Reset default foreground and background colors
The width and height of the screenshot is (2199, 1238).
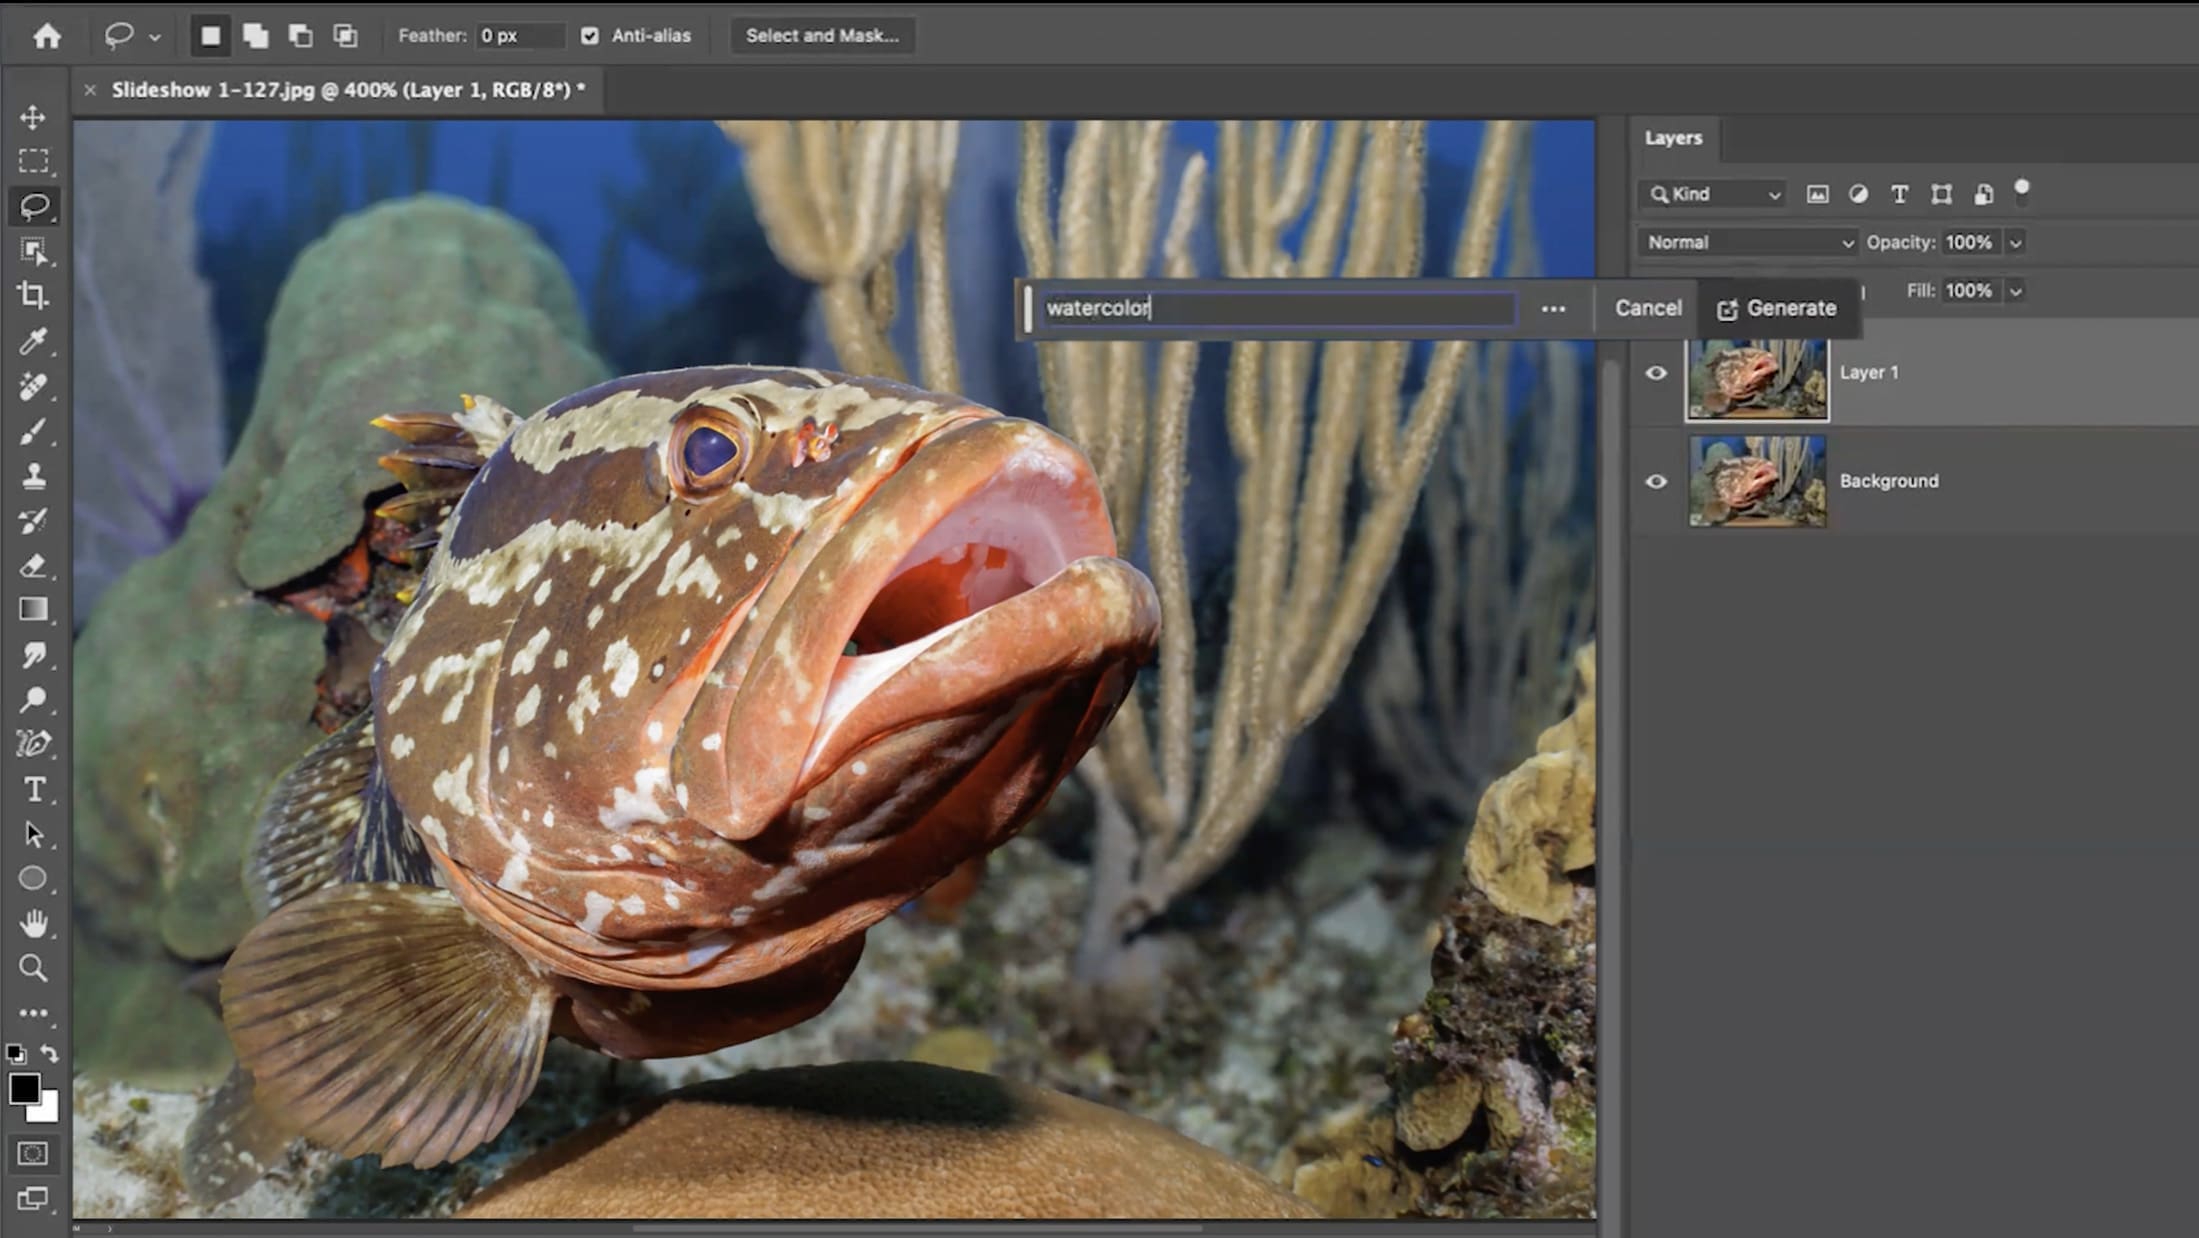pyautogui.click(x=15, y=1054)
